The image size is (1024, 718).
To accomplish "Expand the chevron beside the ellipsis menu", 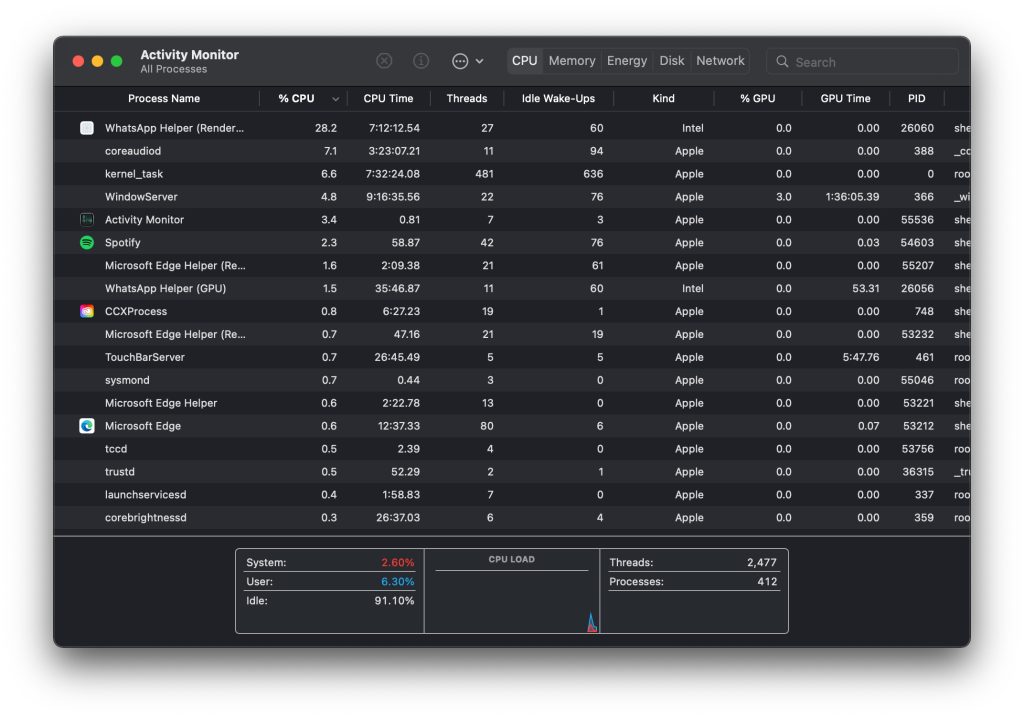I will [479, 61].
